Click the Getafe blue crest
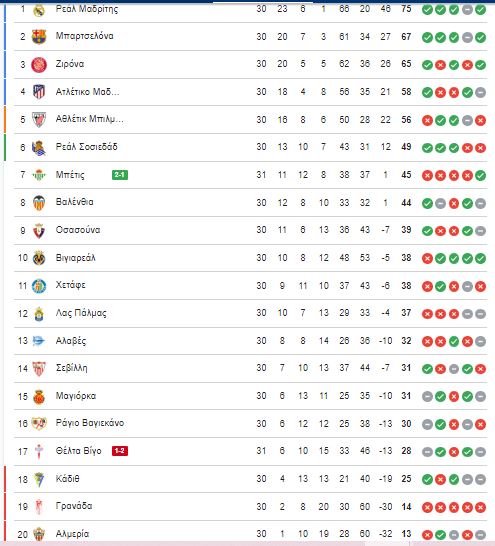Screen dimensions: 495x546 (x=39, y=286)
